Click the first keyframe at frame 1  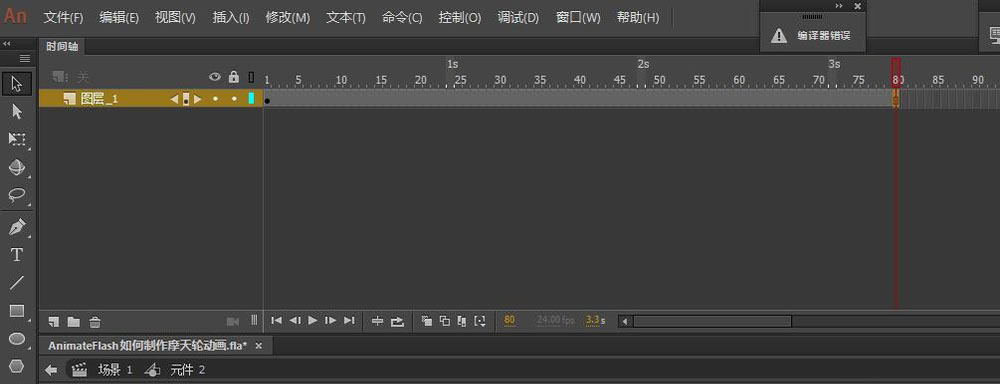(x=267, y=100)
